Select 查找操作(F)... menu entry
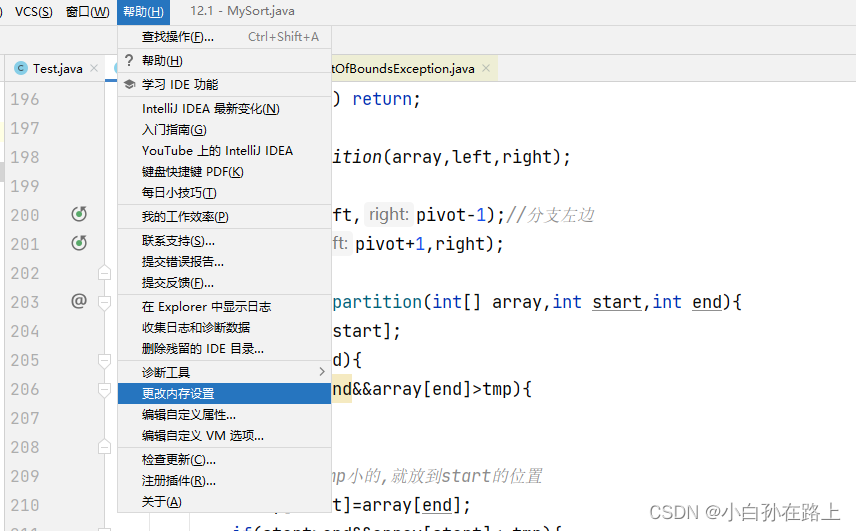This screenshot has width=856, height=531. [224, 37]
